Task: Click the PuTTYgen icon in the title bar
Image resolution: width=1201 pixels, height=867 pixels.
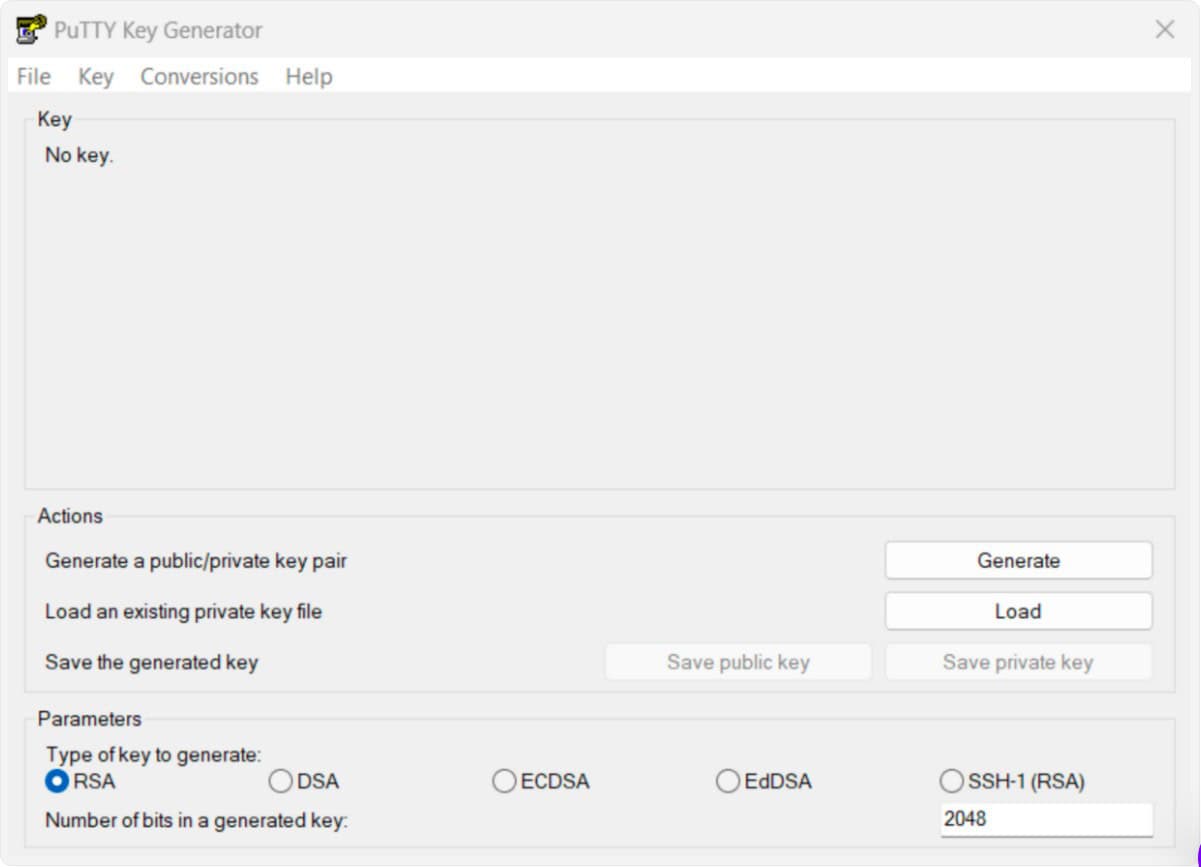Action: point(31,29)
